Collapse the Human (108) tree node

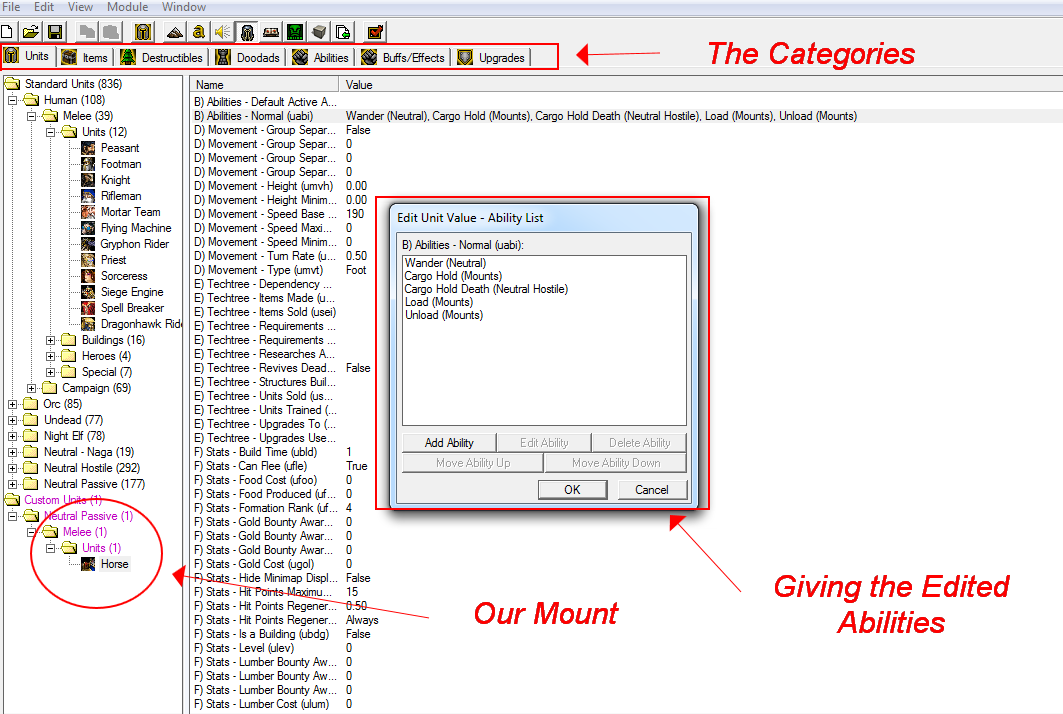coord(12,100)
